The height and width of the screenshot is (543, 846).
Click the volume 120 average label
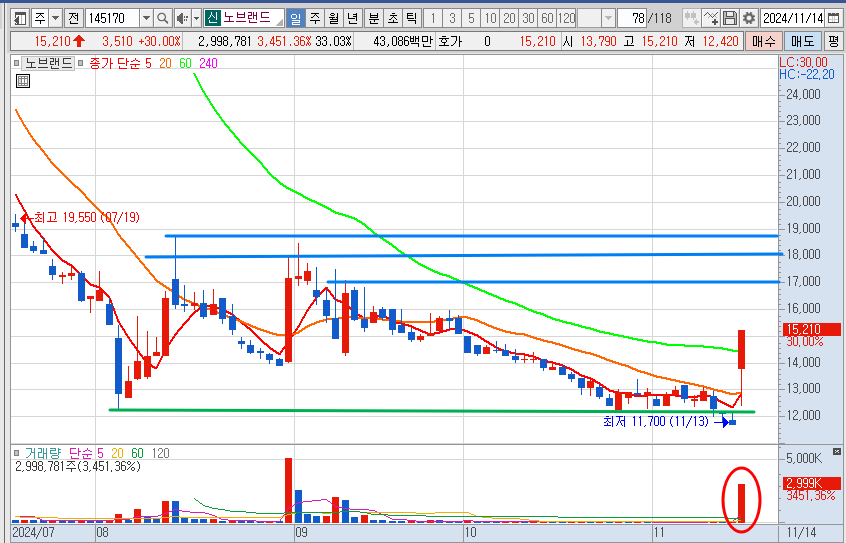tap(160, 453)
